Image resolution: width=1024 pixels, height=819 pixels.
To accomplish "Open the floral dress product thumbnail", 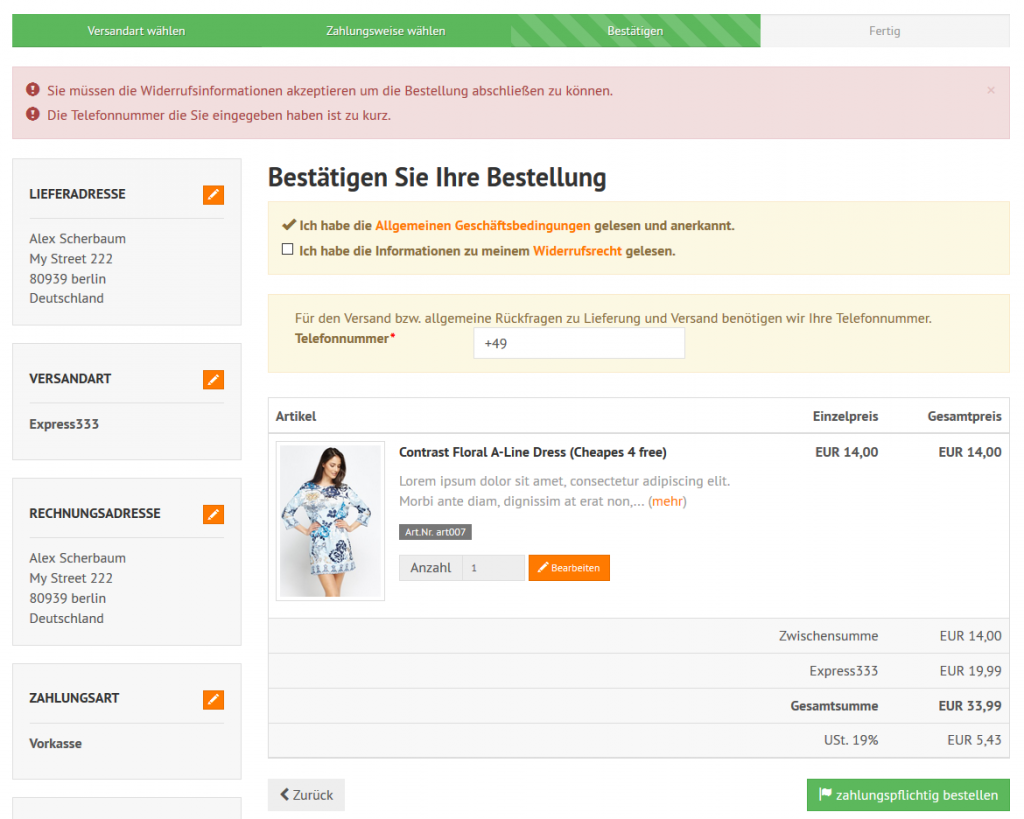I will click(x=330, y=521).
